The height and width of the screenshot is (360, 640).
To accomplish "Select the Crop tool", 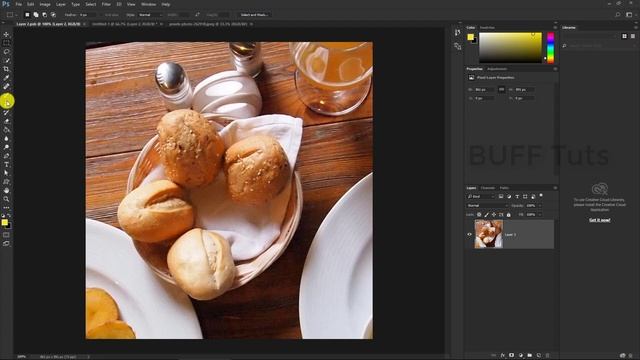I will [x=6, y=69].
